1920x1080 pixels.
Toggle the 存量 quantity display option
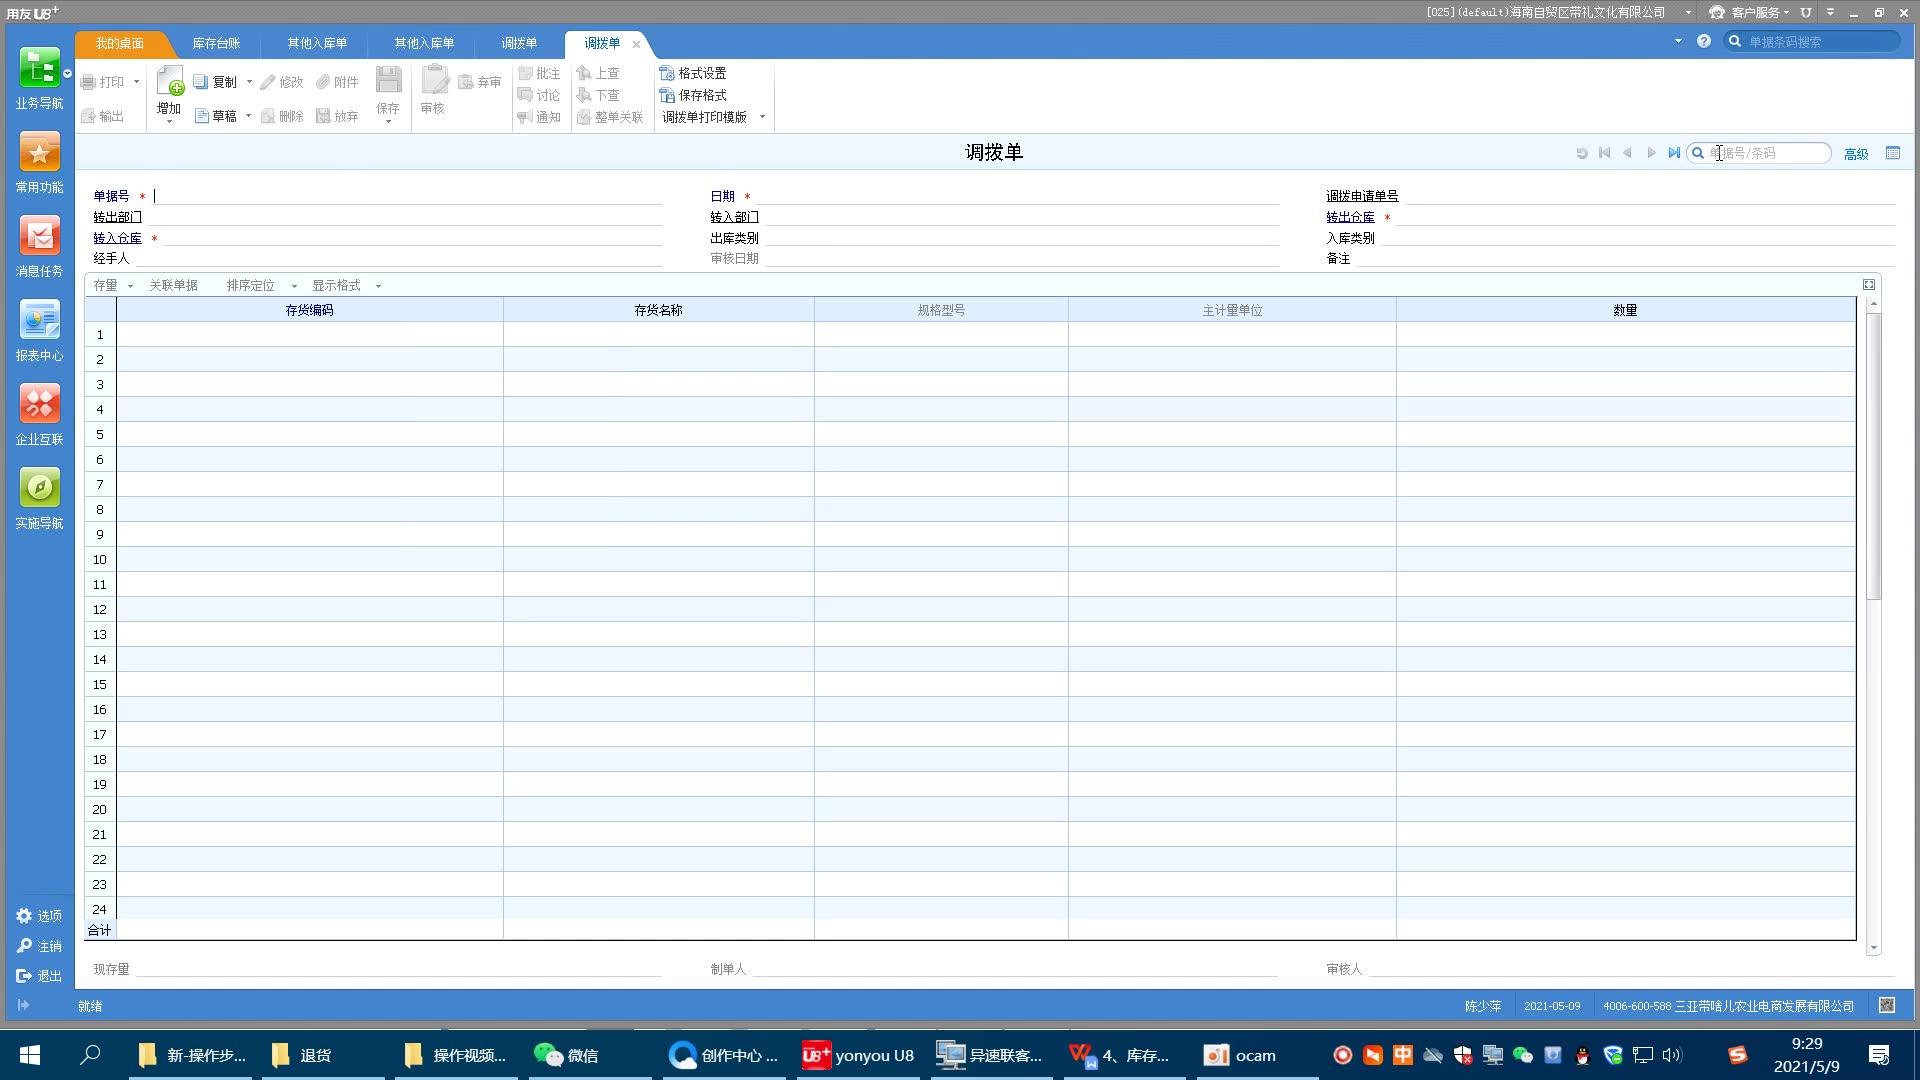pyautogui.click(x=105, y=285)
